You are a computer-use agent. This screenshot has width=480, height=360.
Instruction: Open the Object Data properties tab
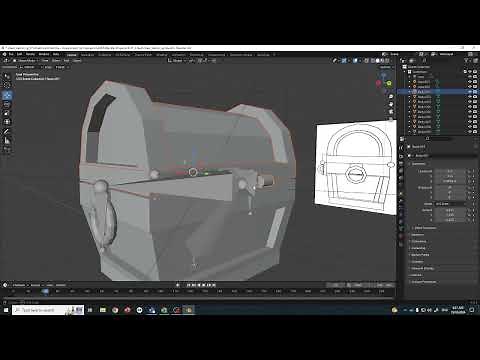point(401,228)
